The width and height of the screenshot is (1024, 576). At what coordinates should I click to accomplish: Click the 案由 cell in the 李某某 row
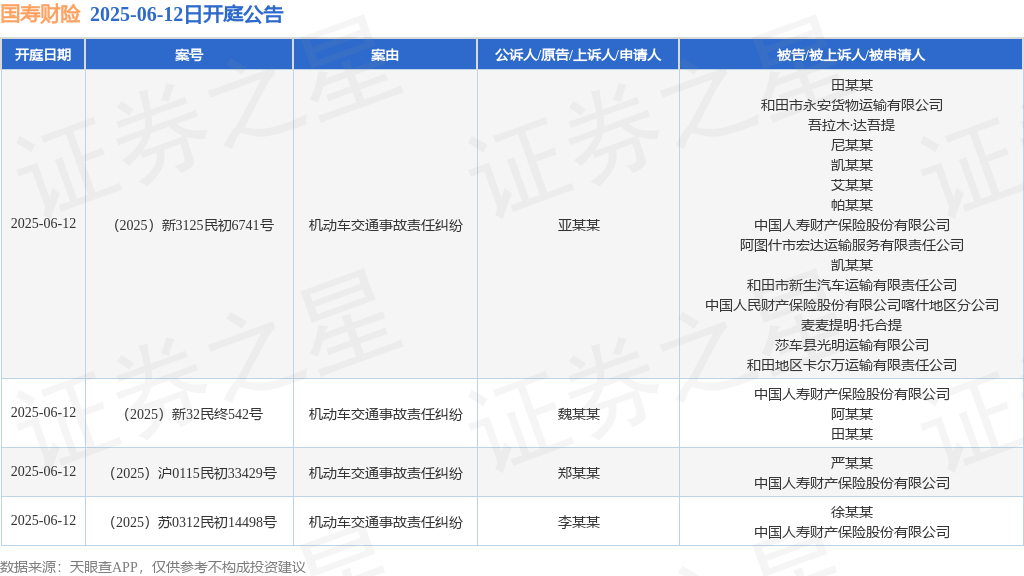[x=385, y=522]
